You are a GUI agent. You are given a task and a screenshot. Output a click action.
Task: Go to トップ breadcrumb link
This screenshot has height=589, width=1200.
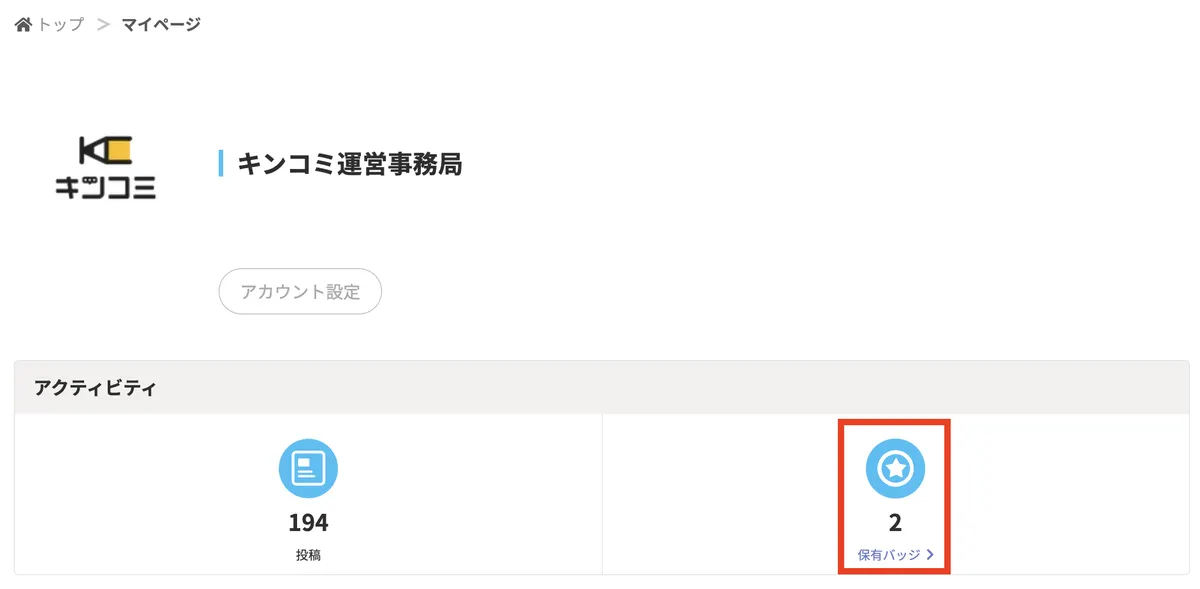[x=61, y=24]
